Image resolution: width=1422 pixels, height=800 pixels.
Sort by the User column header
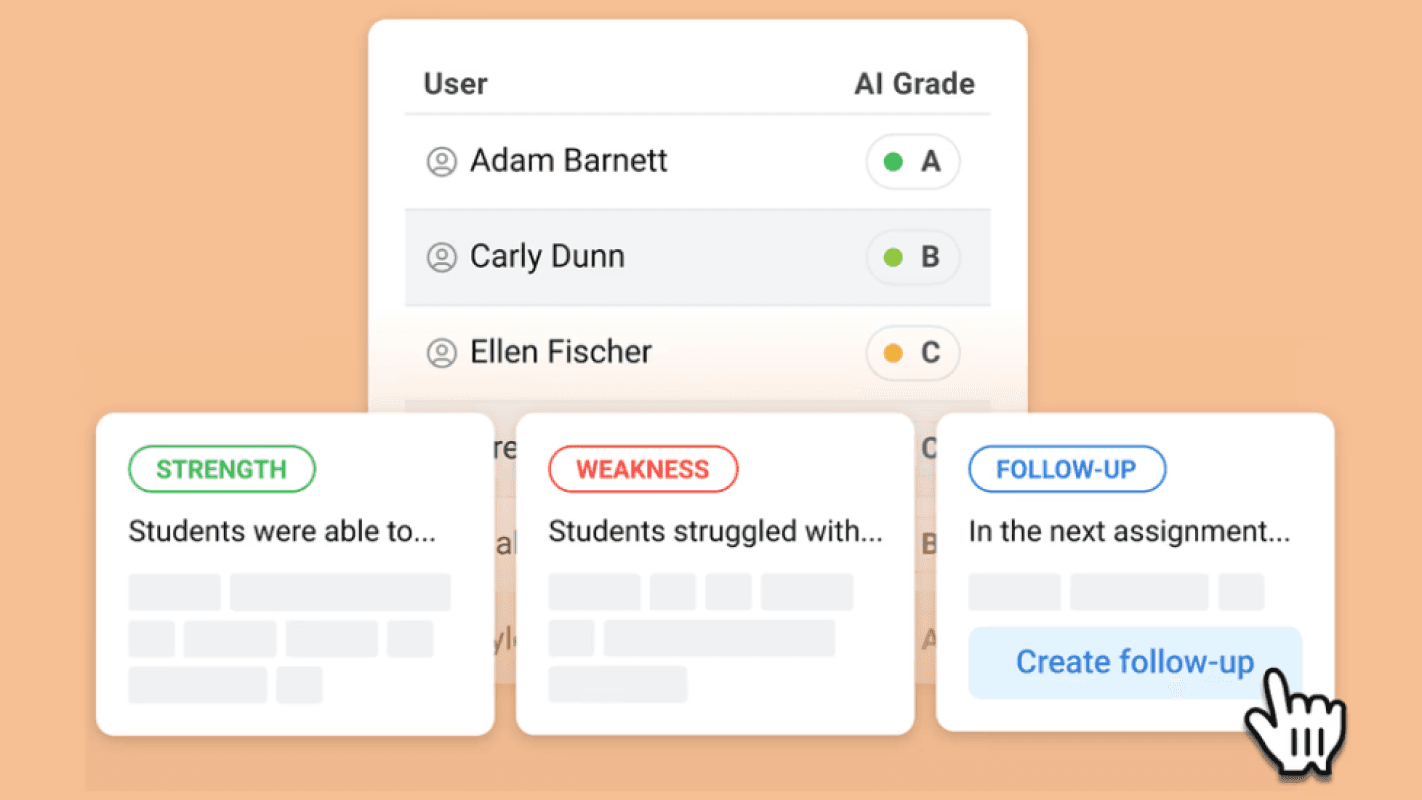pos(455,84)
